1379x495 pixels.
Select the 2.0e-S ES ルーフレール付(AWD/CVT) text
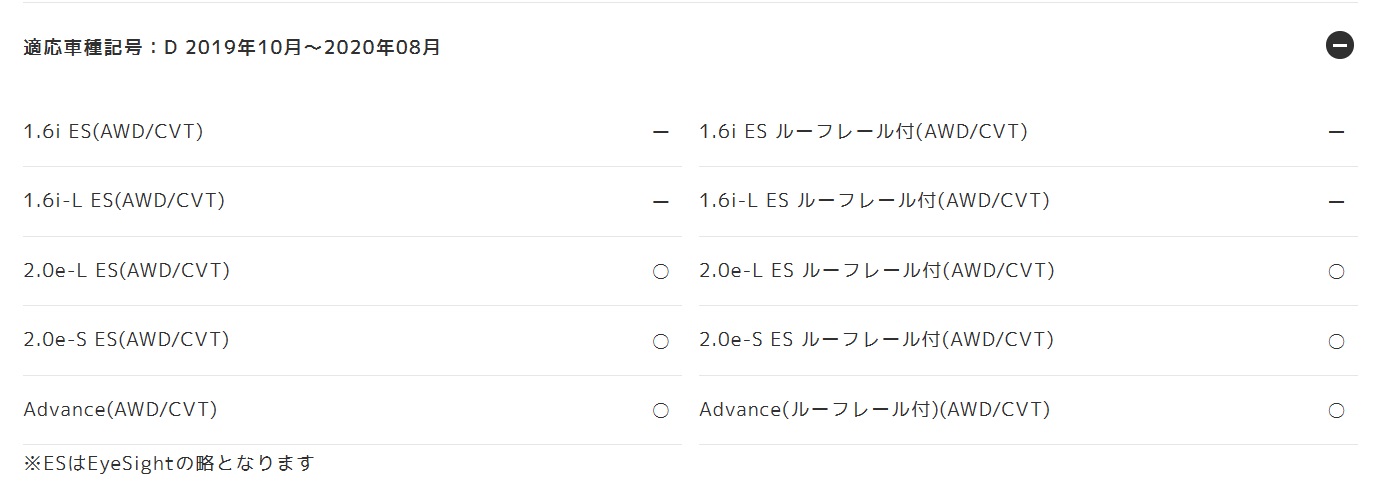(877, 339)
